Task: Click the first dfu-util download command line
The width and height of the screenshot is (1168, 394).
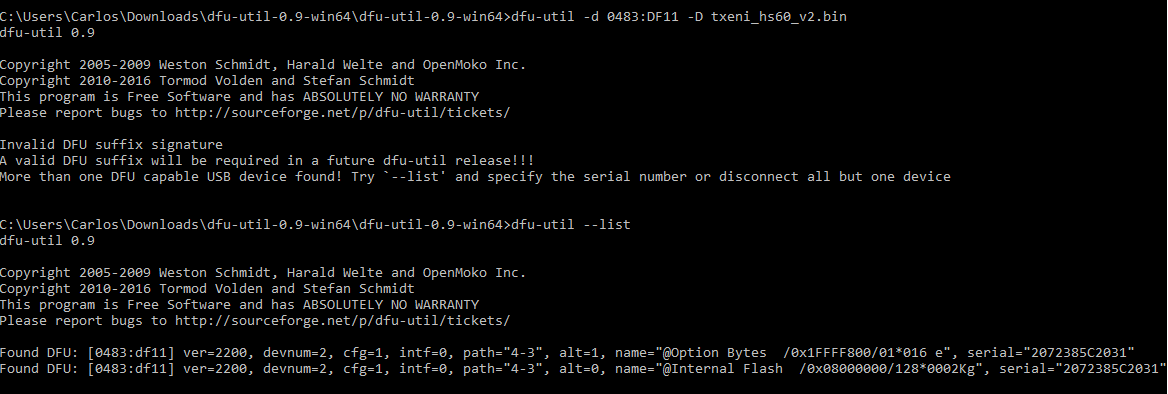Action: pyautogui.click(x=423, y=16)
